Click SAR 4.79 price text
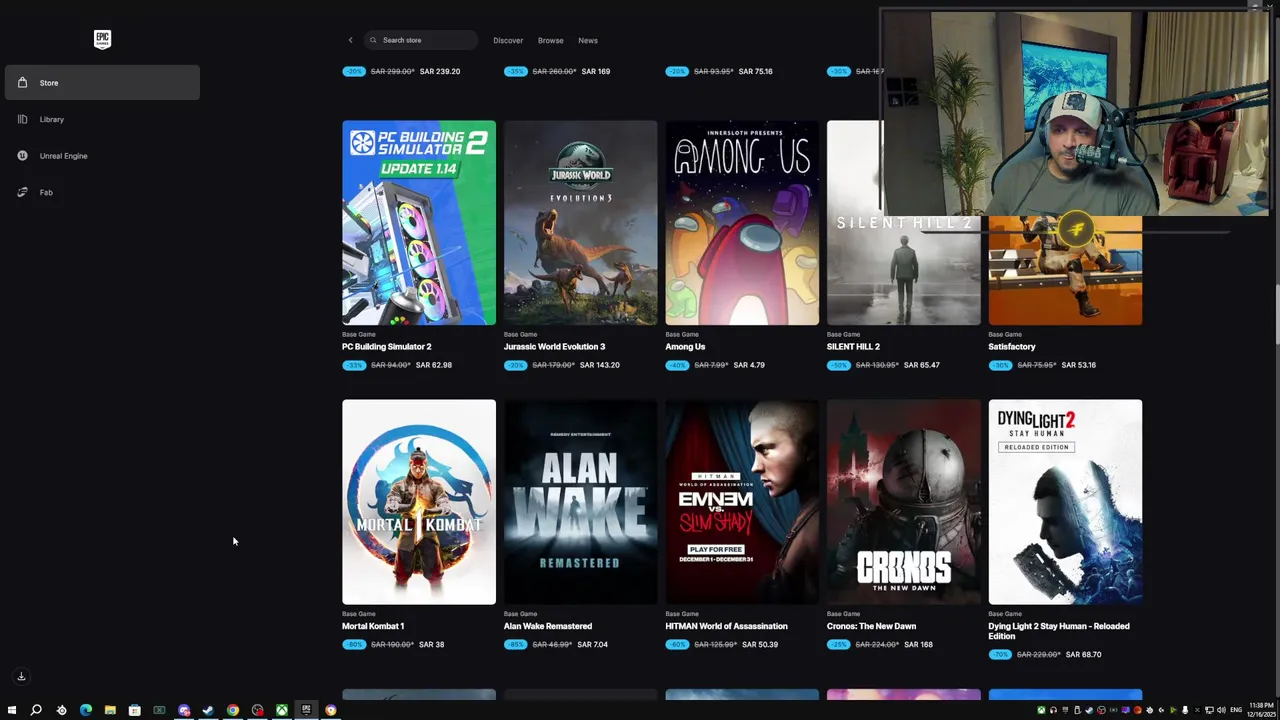 click(749, 365)
